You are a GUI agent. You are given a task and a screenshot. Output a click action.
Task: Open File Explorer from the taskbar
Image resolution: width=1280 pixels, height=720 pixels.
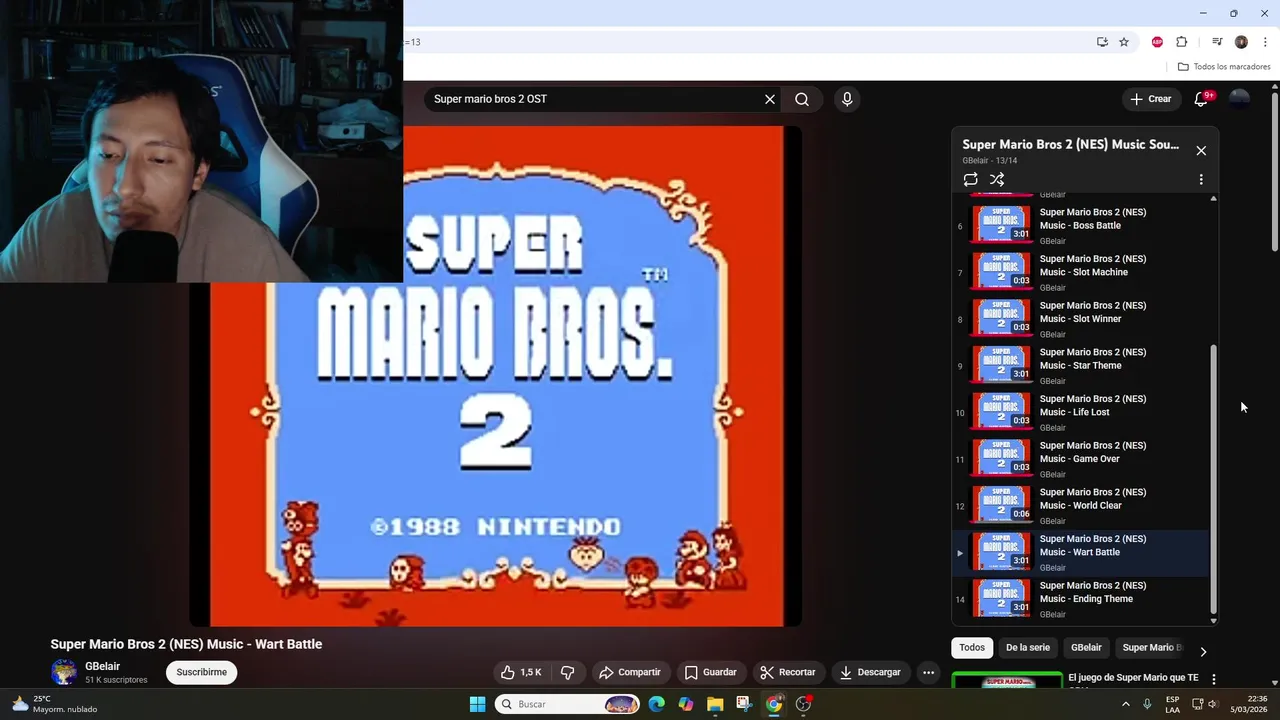click(715, 704)
